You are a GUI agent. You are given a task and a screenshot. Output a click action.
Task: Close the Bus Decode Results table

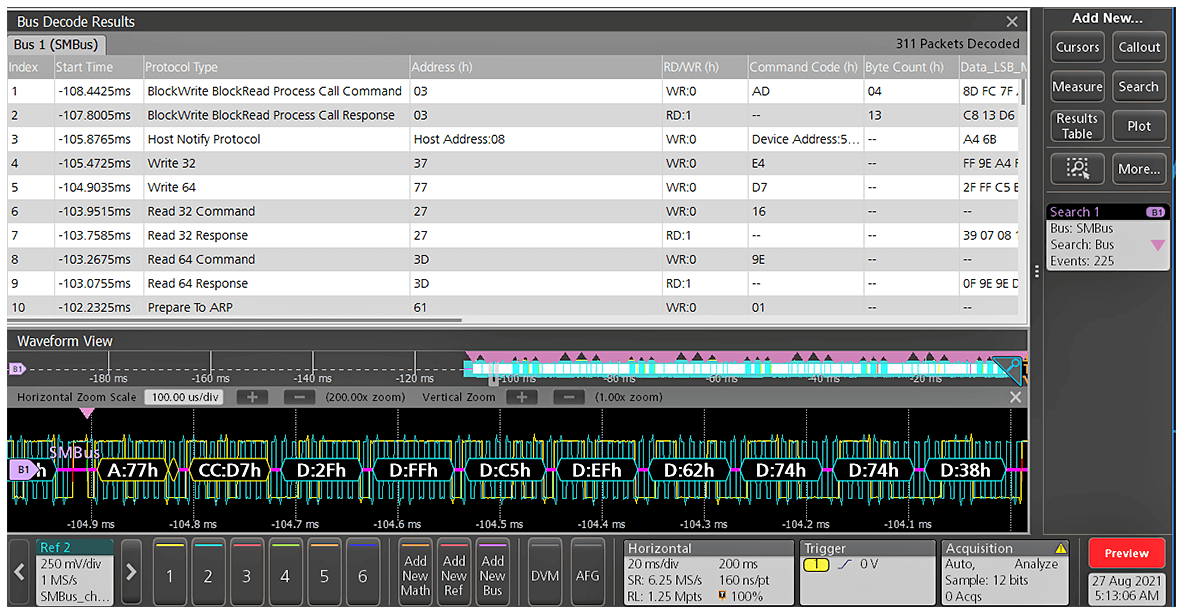tap(1012, 22)
